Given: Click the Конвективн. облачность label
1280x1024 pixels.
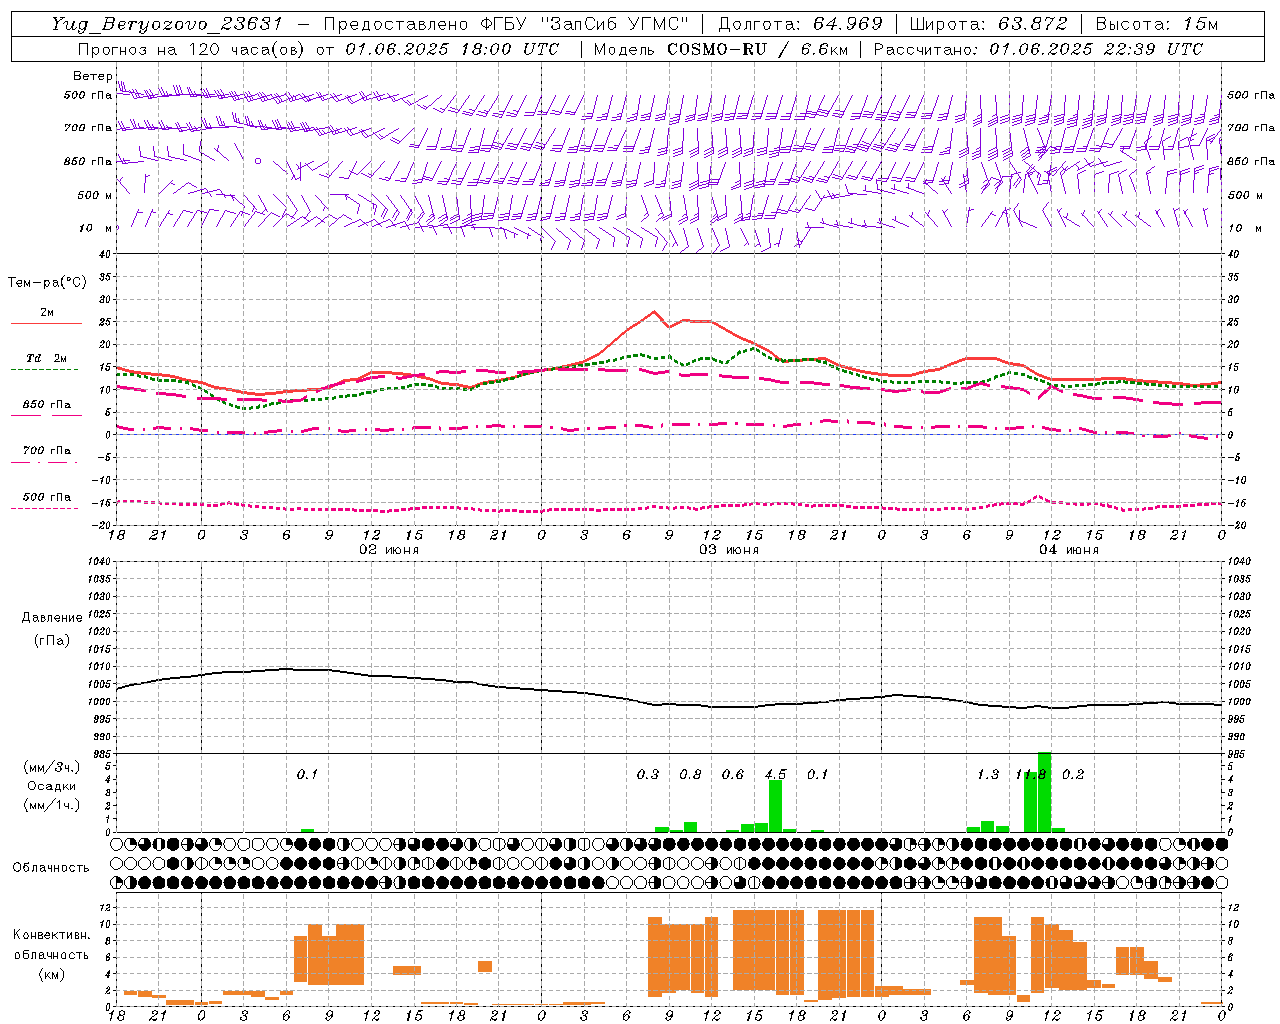Looking at the screenshot, I should (51, 944).
